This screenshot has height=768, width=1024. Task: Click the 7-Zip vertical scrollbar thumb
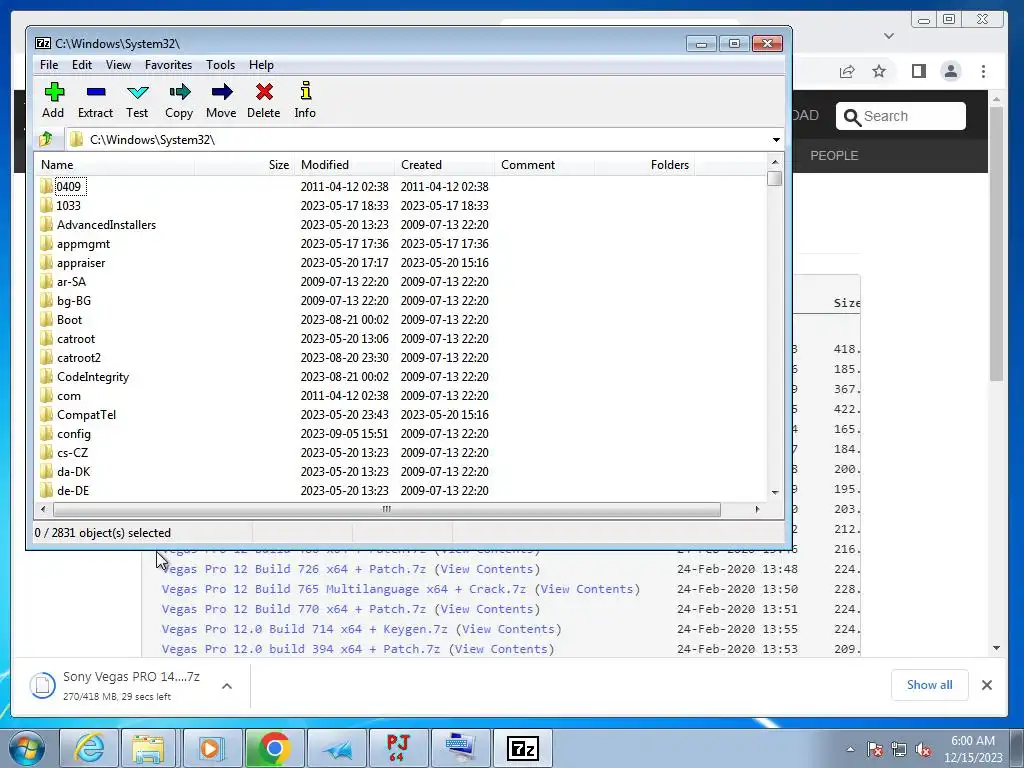point(775,178)
